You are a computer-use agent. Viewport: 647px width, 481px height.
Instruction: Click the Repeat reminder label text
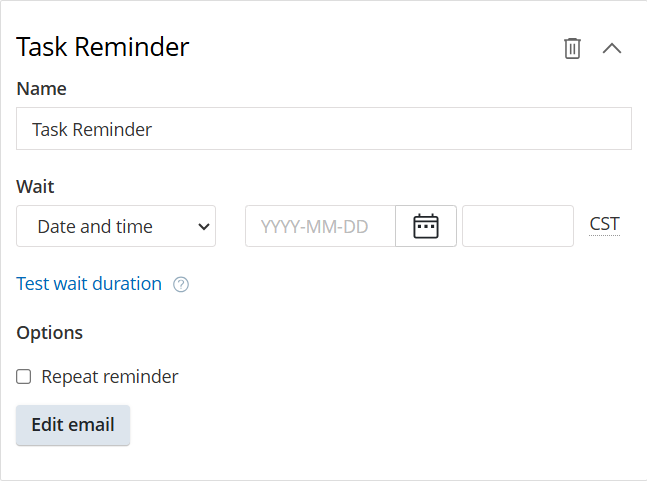(x=110, y=377)
